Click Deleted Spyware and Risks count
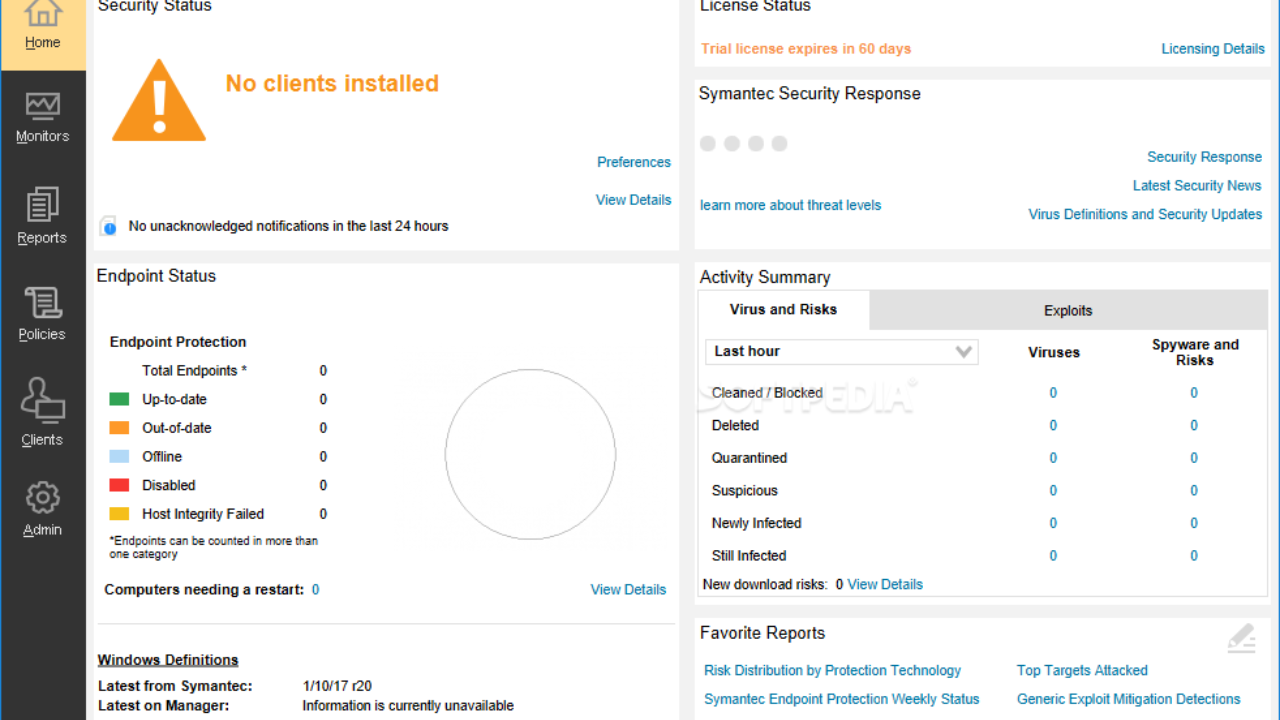The image size is (1280, 720). tap(1194, 426)
